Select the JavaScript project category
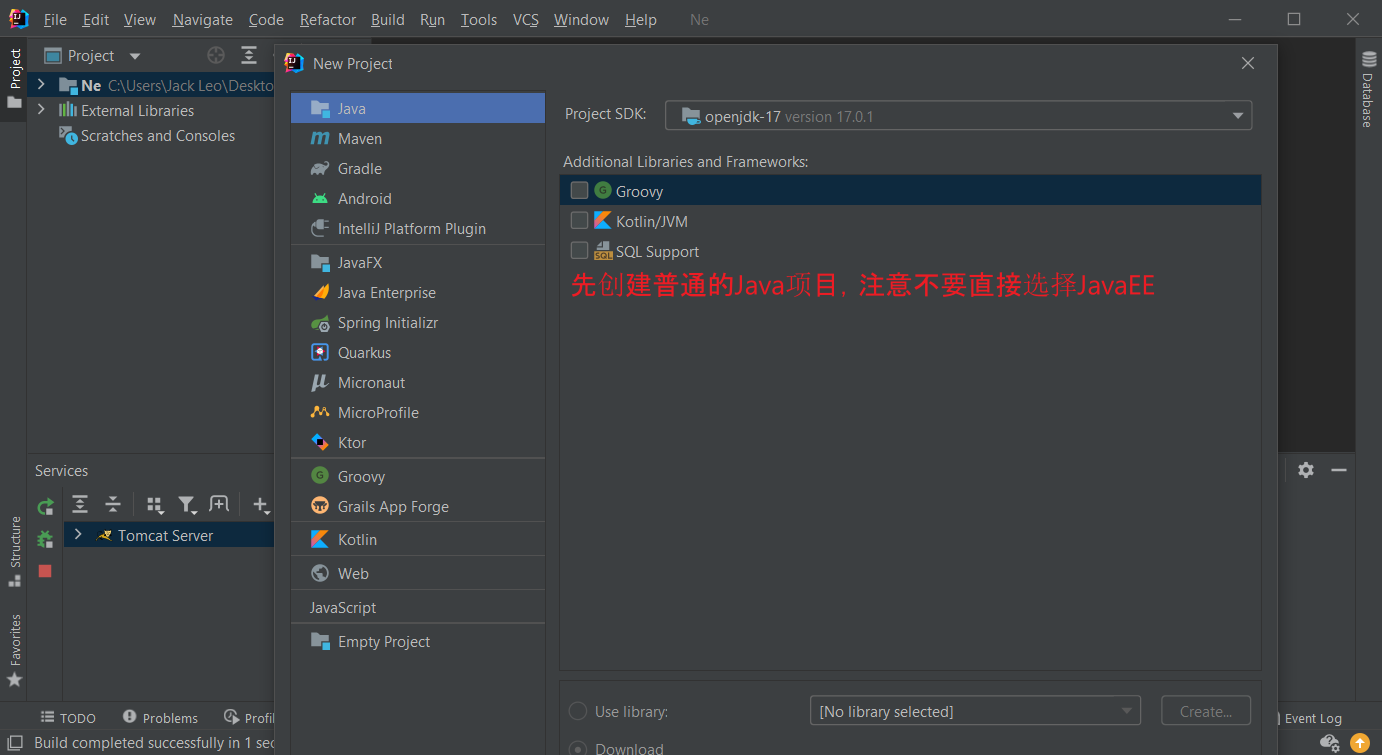The image size is (1382, 755). (x=418, y=607)
